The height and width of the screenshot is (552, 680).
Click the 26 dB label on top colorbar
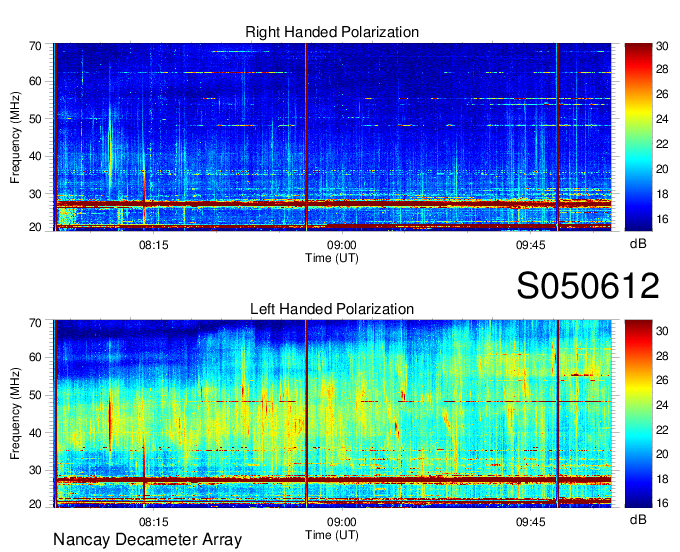[x=662, y=95]
